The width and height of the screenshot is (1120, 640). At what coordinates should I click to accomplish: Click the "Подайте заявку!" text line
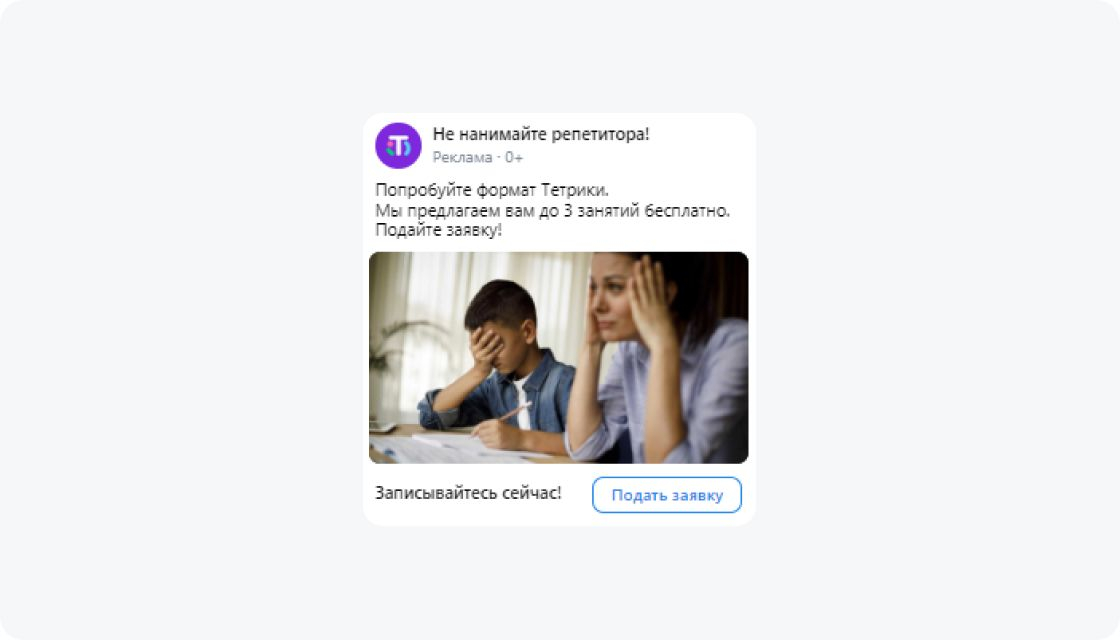[439, 230]
